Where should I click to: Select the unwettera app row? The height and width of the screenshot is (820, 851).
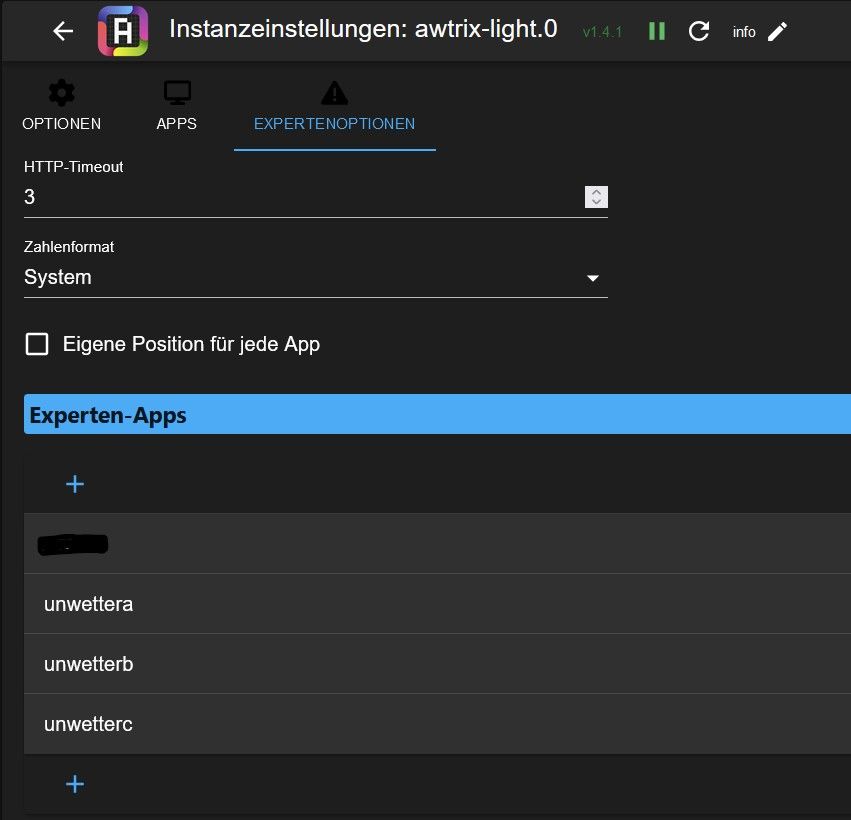(x=430, y=604)
